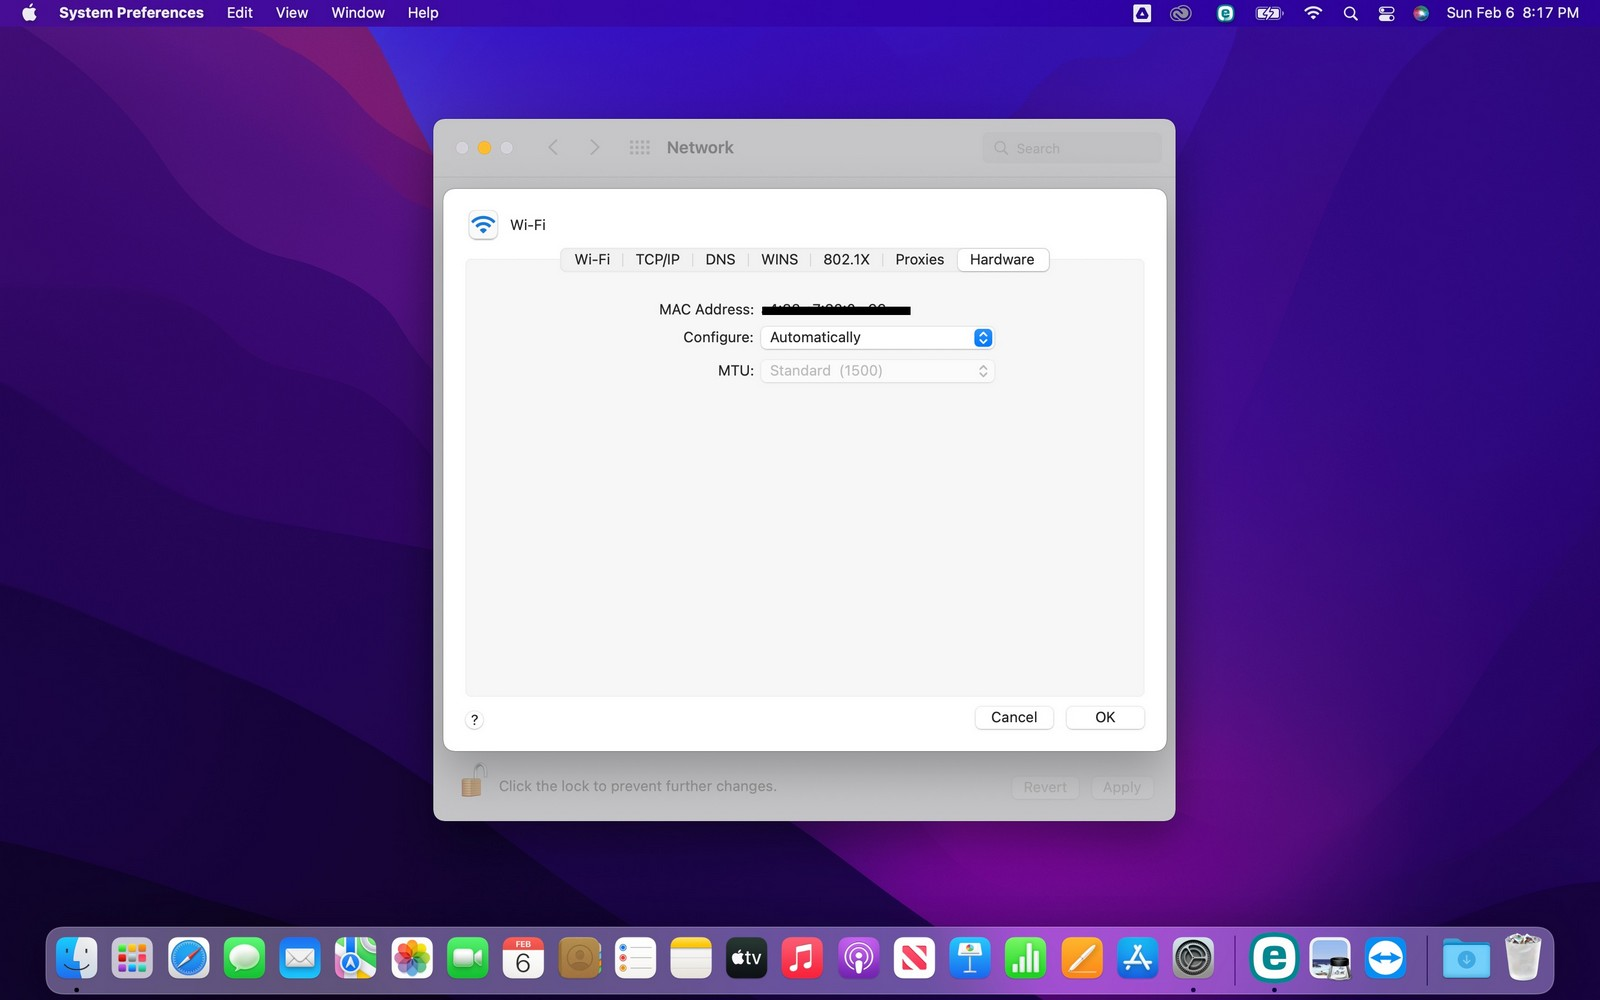The height and width of the screenshot is (1000, 1600).
Task: Click the Apply button in the Network window
Action: (x=1122, y=787)
